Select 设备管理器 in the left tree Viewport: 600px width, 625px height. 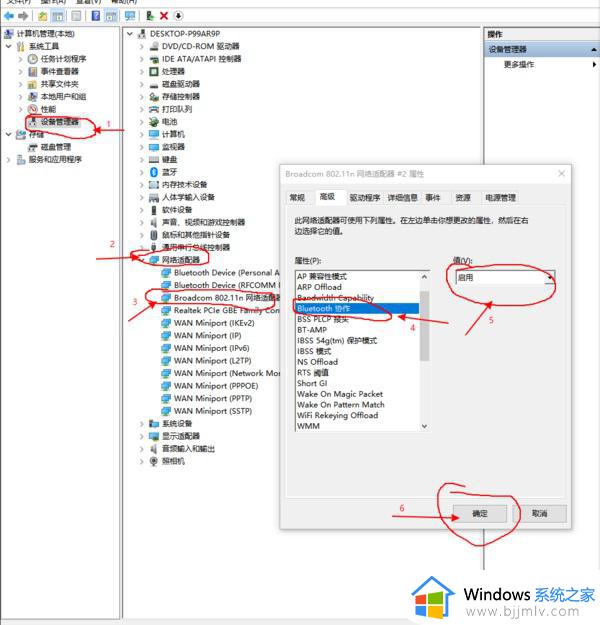[60, 122]
